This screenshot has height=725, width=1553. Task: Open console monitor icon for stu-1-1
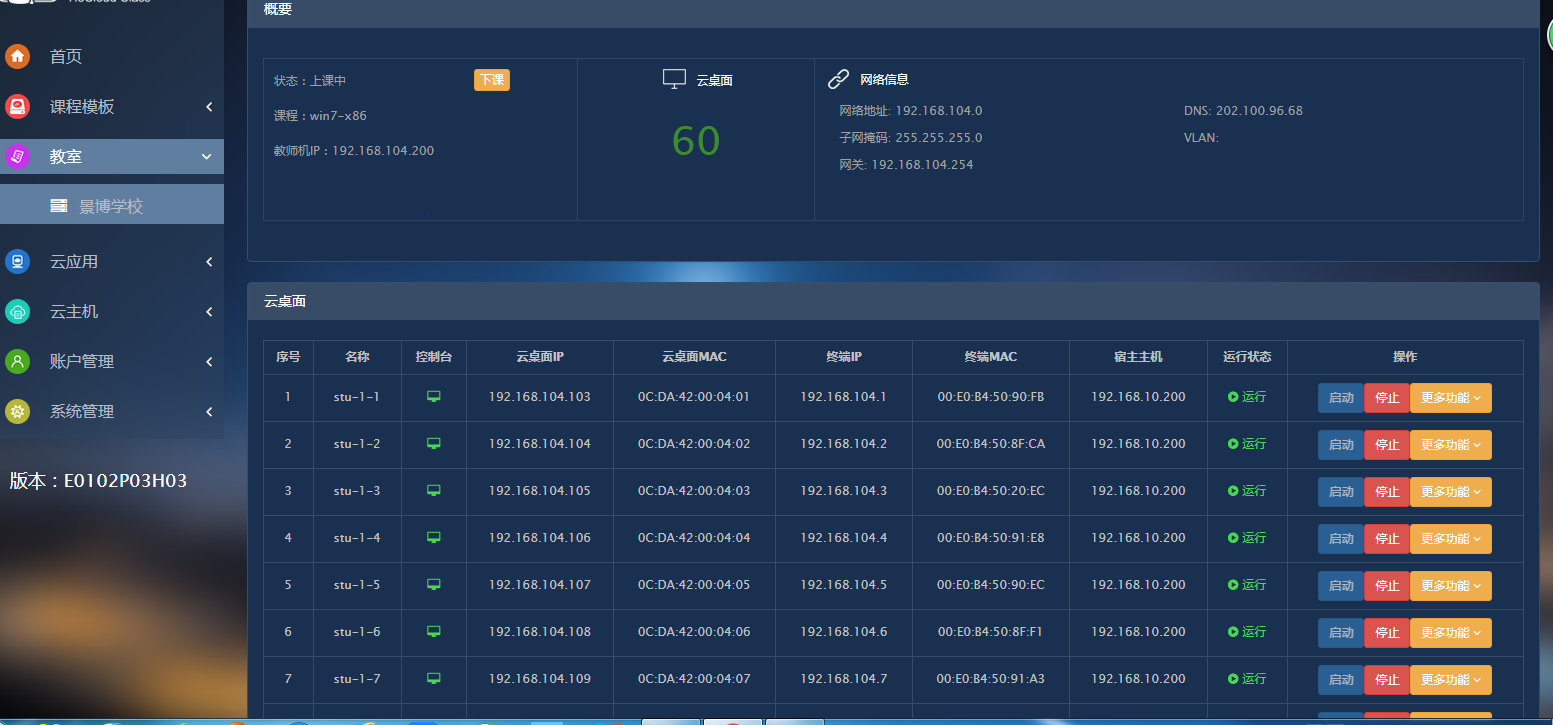click(434, 397)
